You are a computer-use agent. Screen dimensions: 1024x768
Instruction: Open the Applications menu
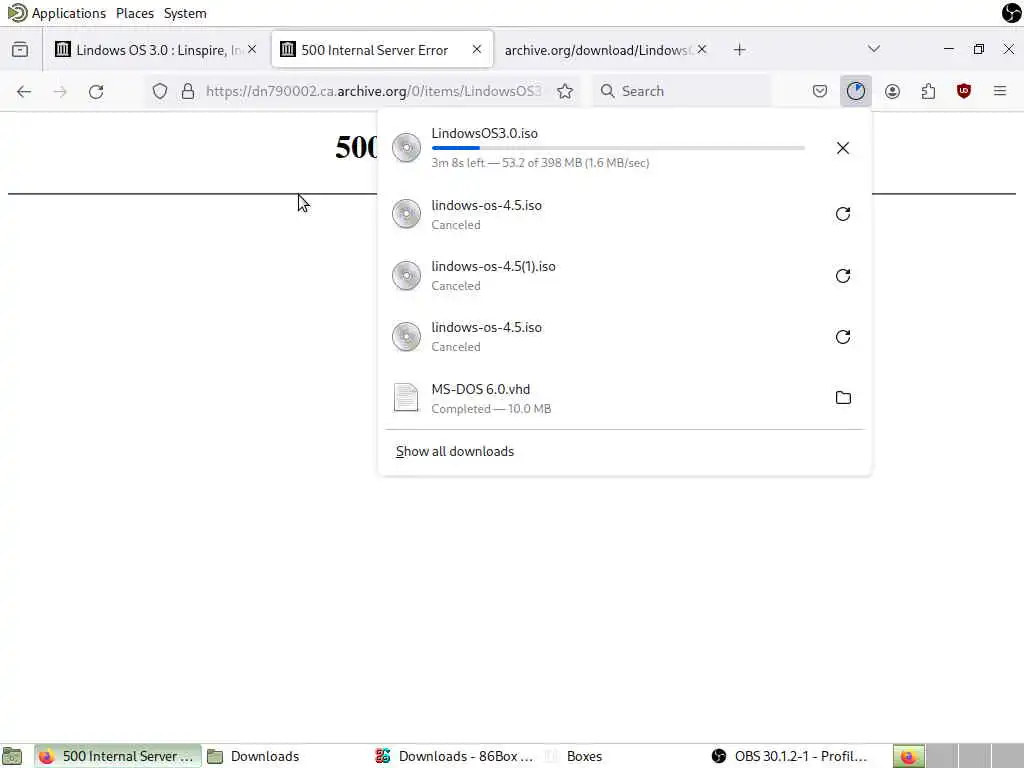point(69,13)
